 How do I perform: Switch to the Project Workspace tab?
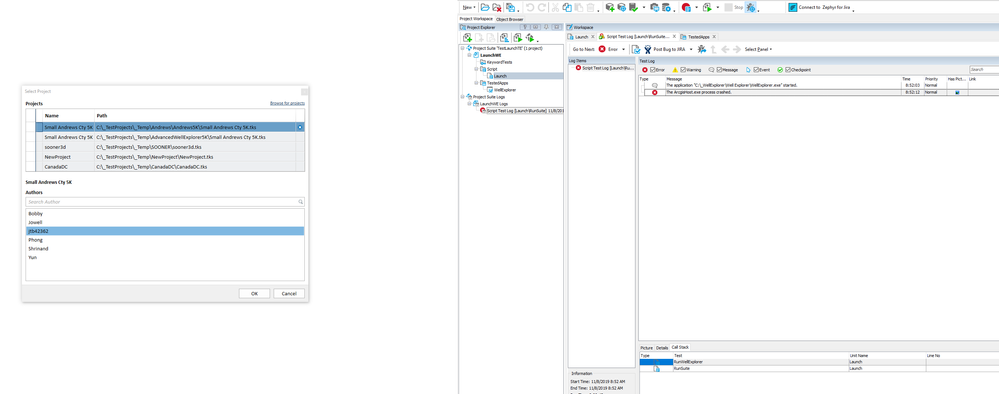[476, 19]
